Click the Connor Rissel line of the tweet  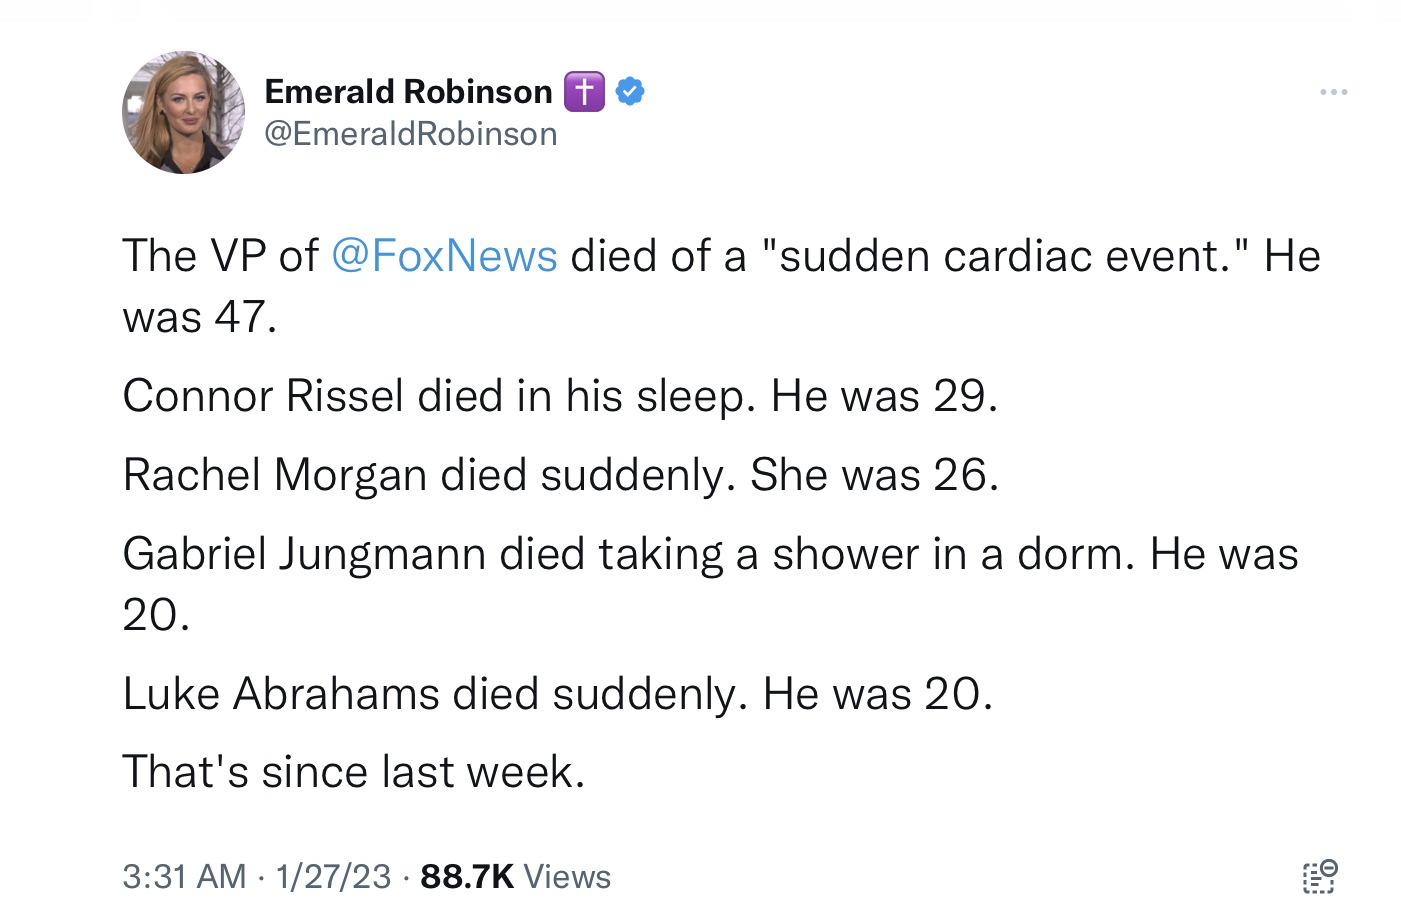click(560, 396)
